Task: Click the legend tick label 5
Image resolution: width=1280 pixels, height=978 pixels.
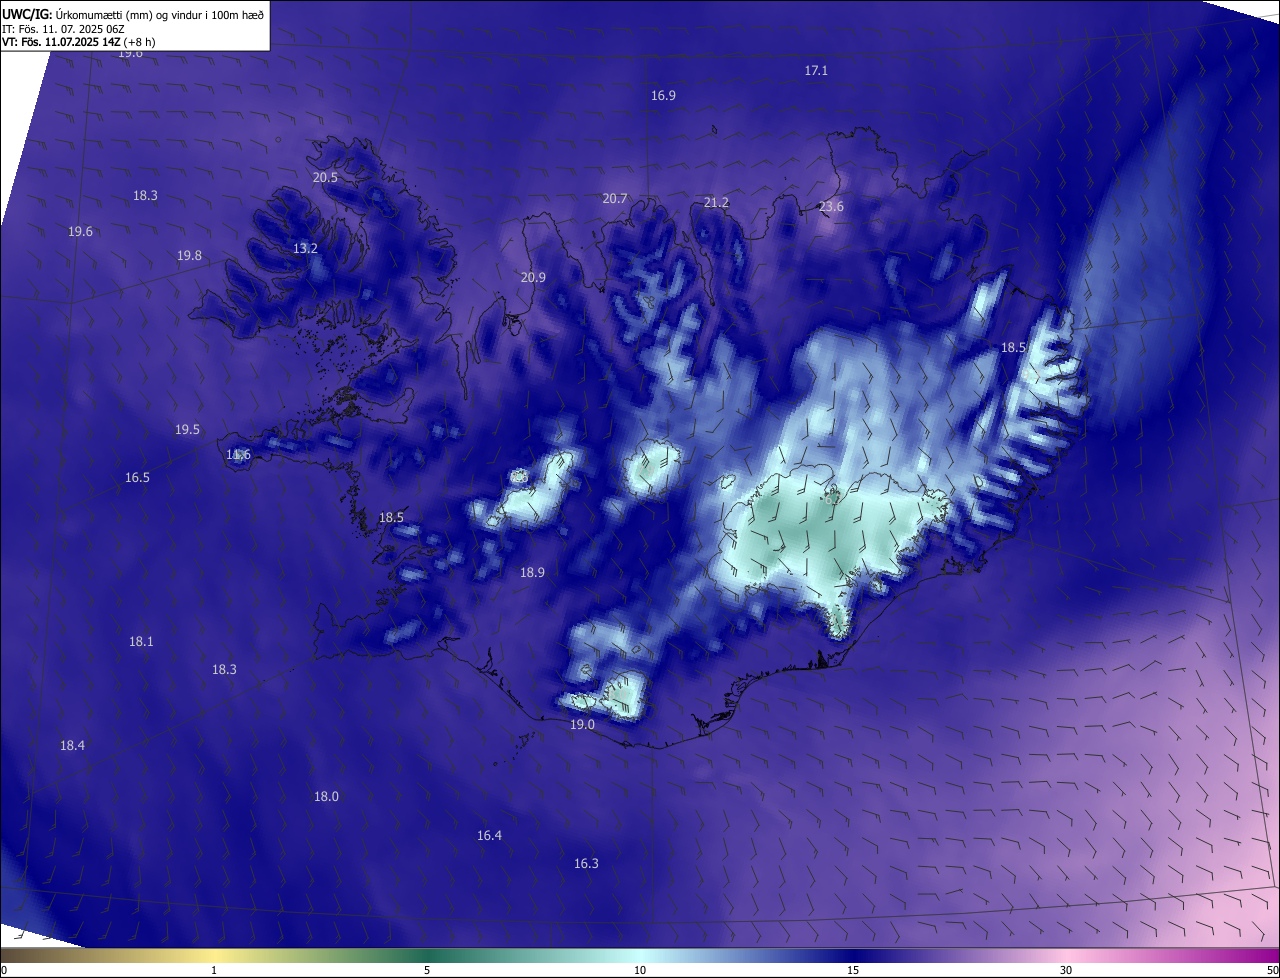Action: (427, 971)
